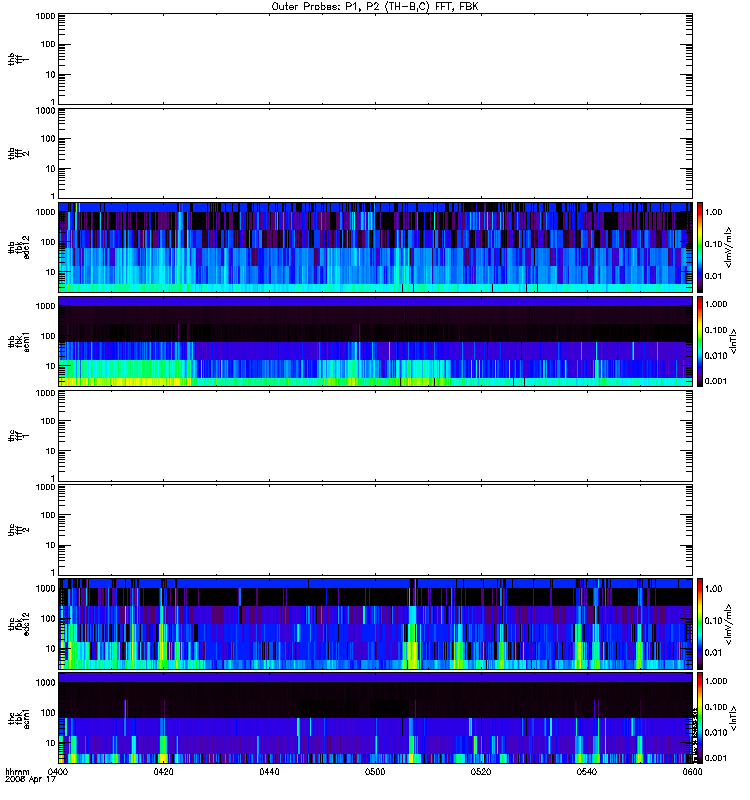Click the 10 tick label of the thc fff 1 panel
Screen dimensions: 750x800
click(51, 451)
